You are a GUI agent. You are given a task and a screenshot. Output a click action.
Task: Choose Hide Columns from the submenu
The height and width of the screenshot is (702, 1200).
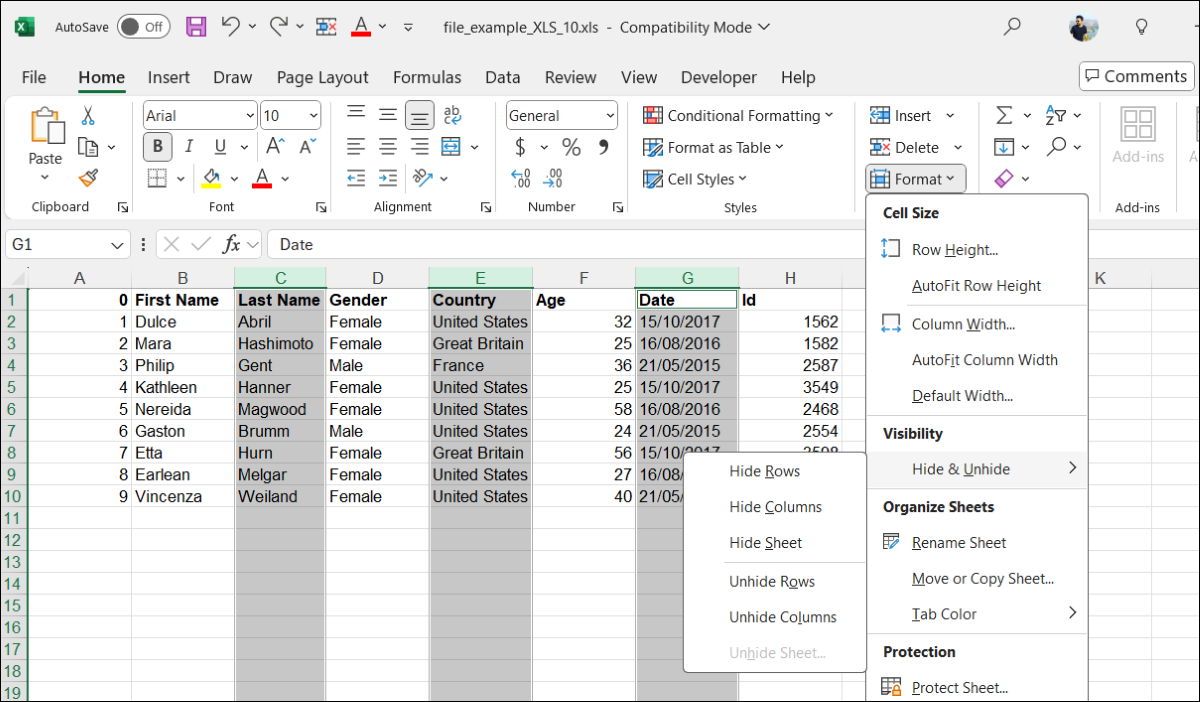point(775,507)
